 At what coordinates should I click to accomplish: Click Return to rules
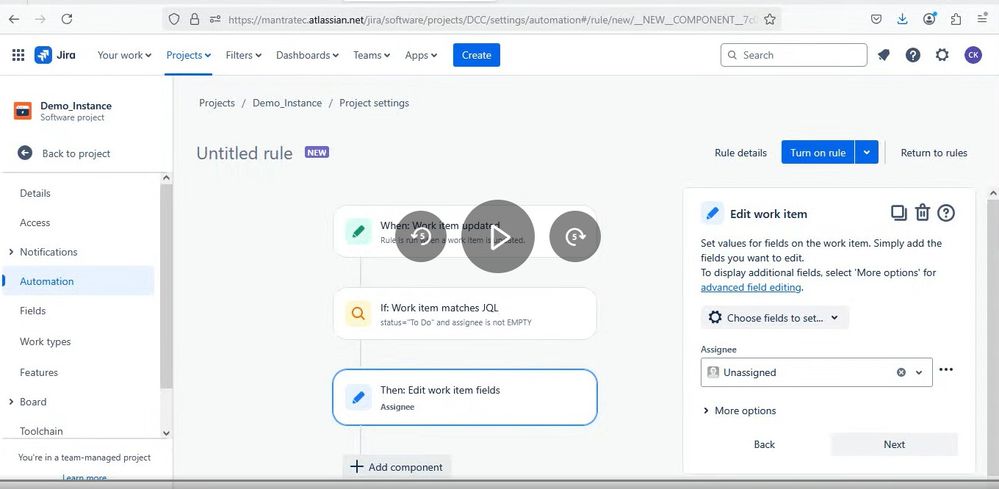tap(934, 153)
